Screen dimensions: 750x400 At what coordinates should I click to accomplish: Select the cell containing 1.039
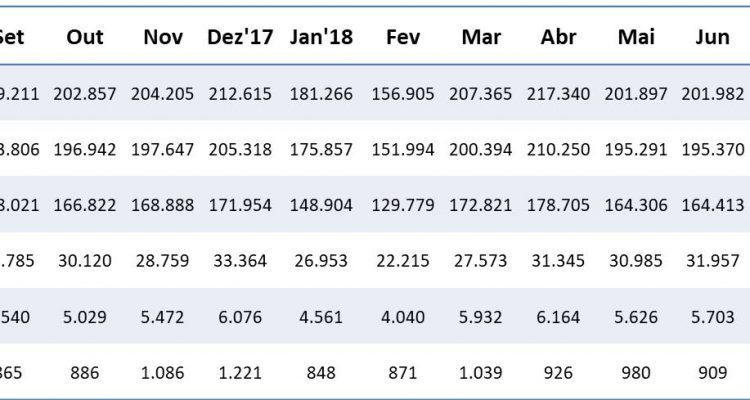point(481,372)
